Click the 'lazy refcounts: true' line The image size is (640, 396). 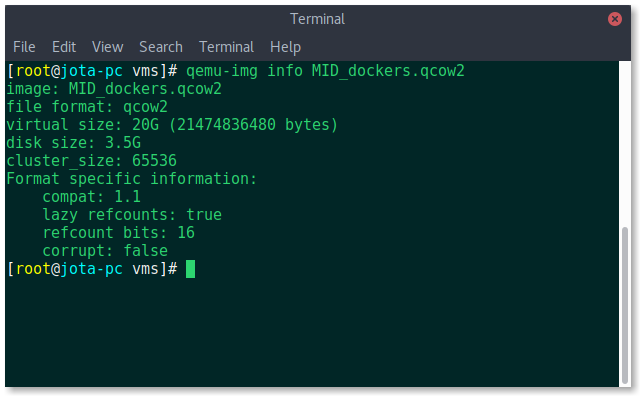[x=132, y=215]
